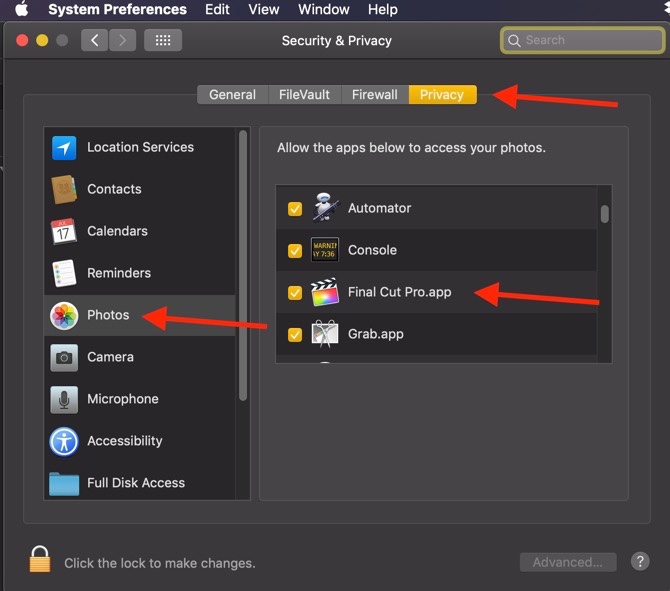Open the Help menu

coord(382,9)
